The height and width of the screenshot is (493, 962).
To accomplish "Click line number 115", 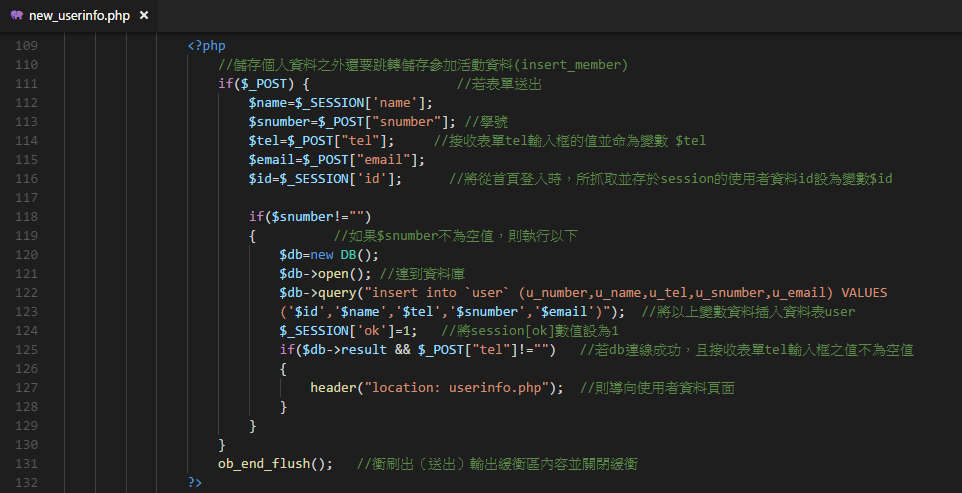I will [26, 159].
